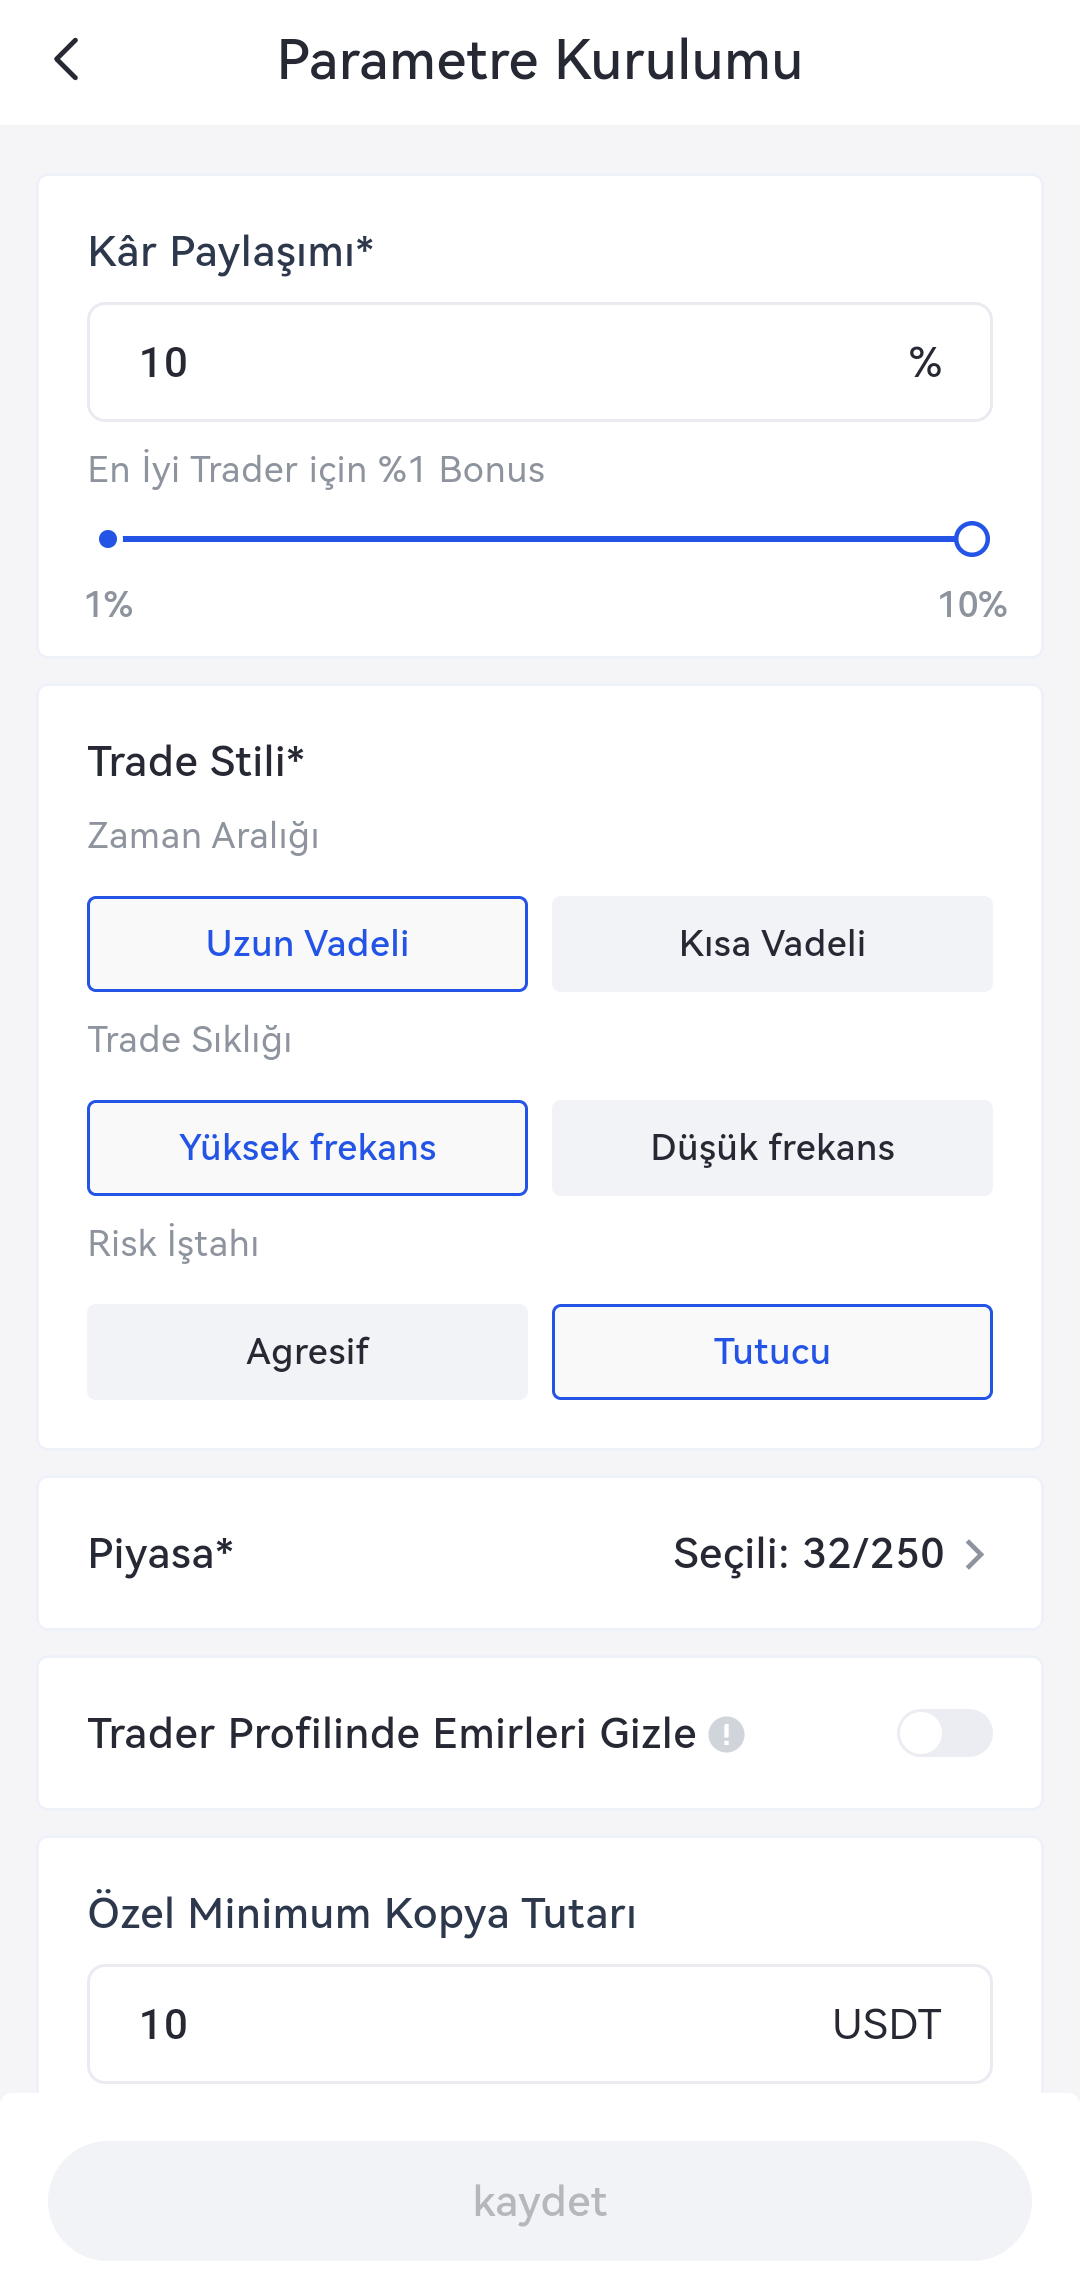Screen dimensions: 1080x2270
Task: Open the Seçili: 32/250 market list
Action: coord(808,1554)
